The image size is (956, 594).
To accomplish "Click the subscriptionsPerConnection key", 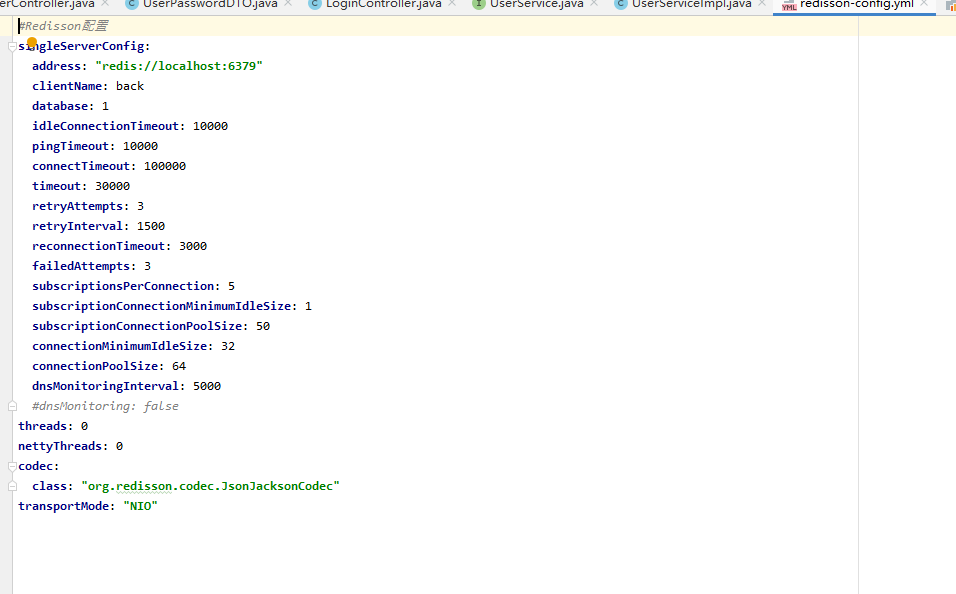I will 123,286.
